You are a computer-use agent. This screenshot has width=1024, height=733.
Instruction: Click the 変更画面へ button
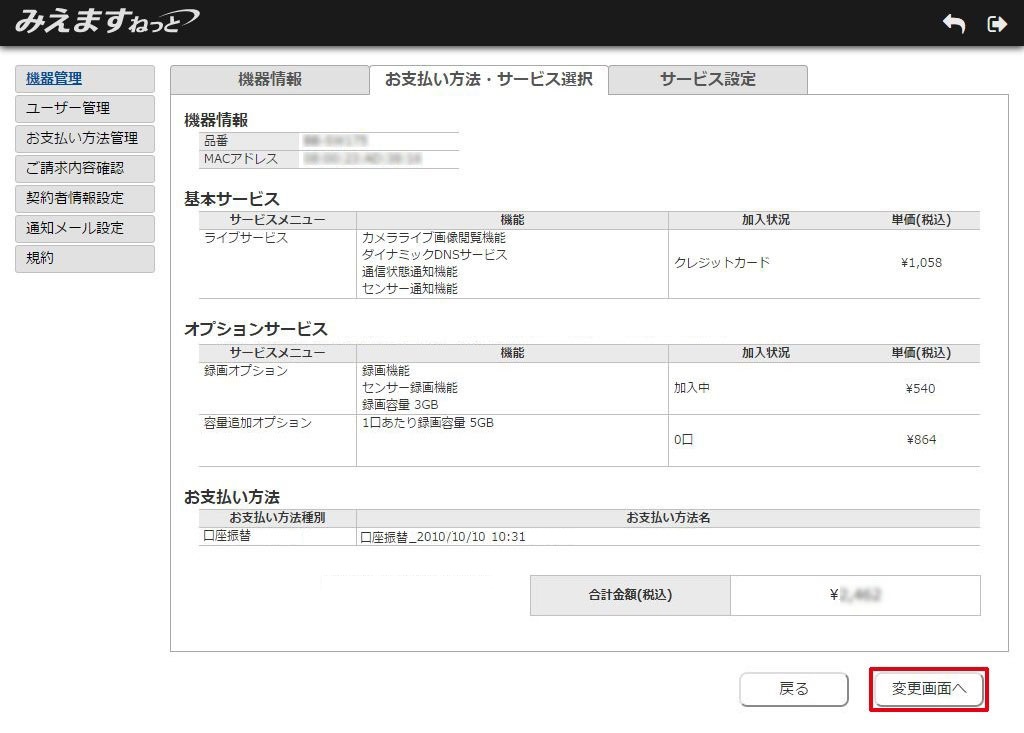(929, 689)
